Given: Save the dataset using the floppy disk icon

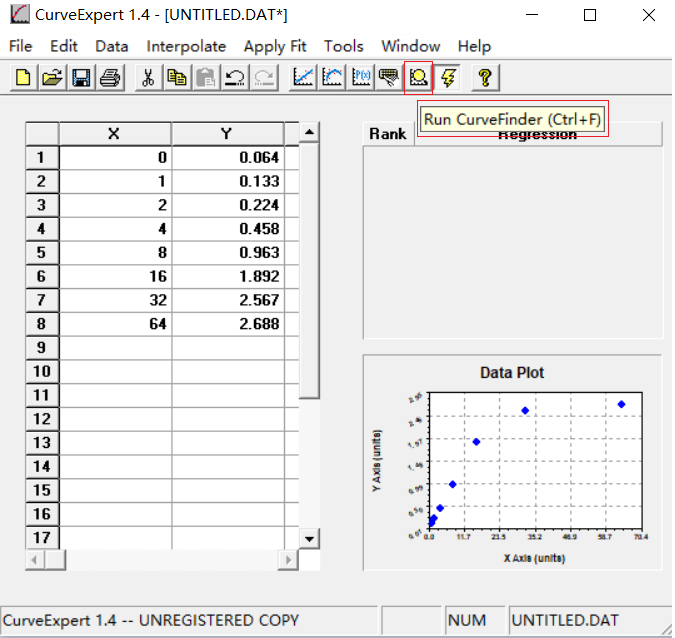Looking at the screenshot, I should [x=81, y=77].
